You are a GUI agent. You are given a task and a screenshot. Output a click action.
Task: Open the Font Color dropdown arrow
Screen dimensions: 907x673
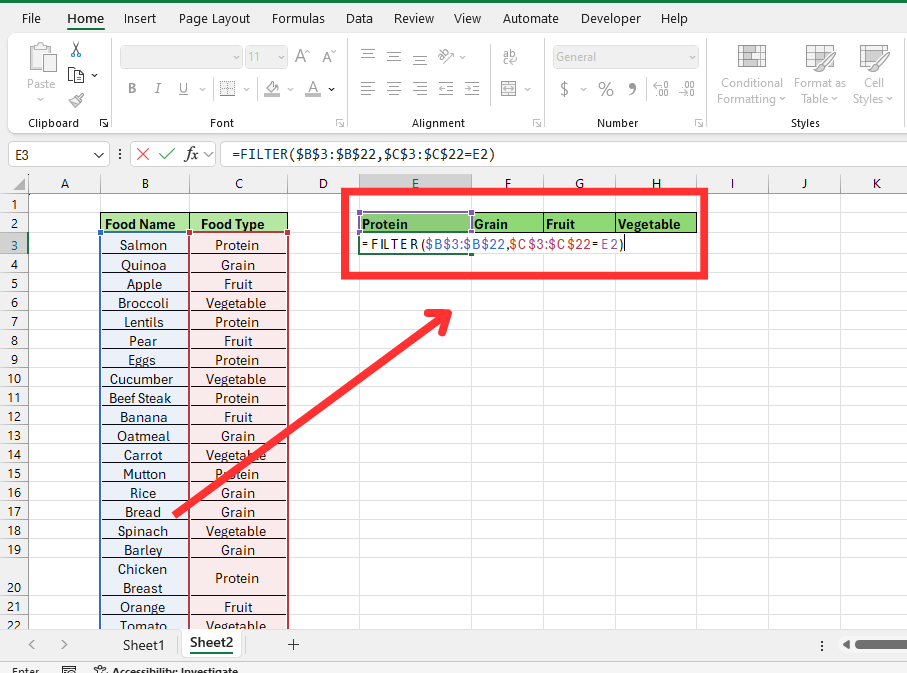coord(331,89)
